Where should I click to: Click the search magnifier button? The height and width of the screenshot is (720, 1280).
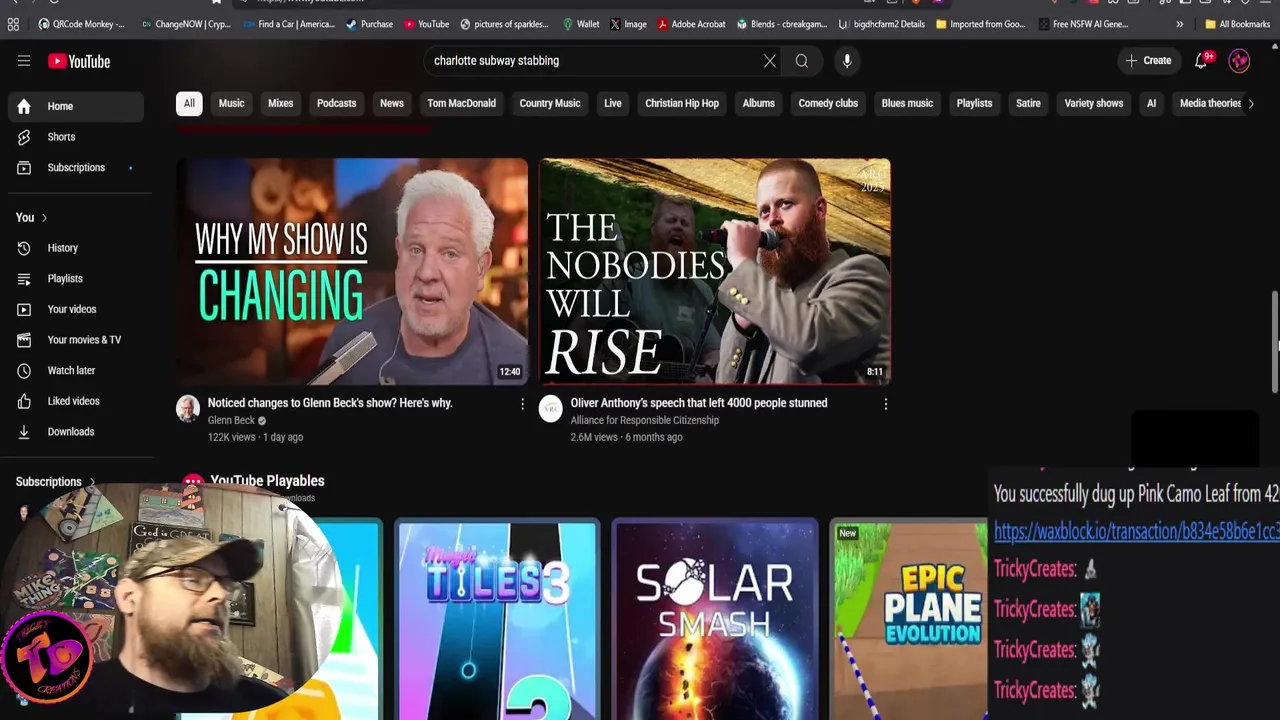802,61
